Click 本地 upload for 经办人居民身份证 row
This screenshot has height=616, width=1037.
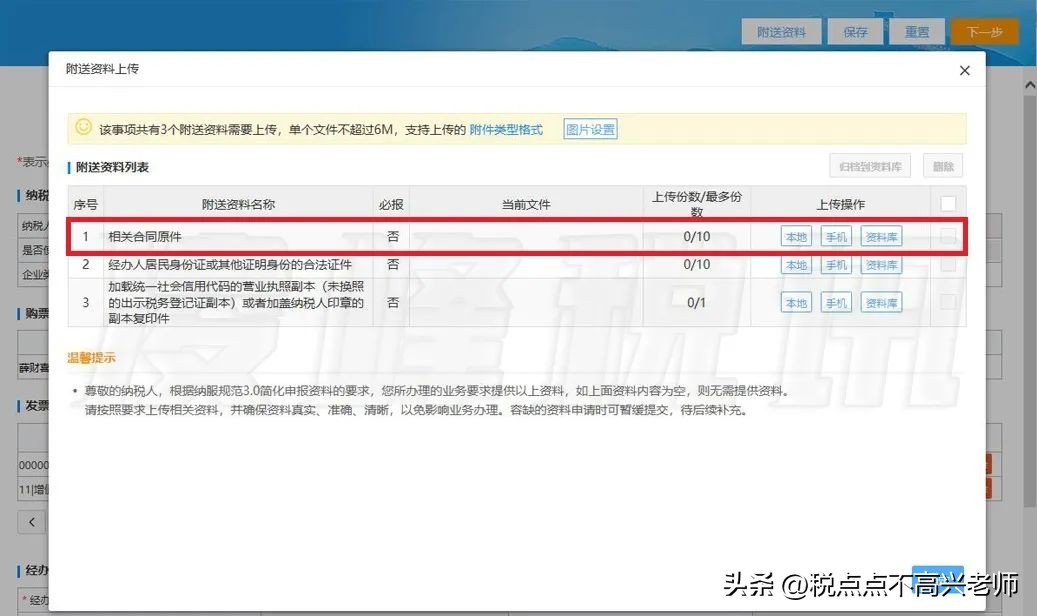(795, 265)
